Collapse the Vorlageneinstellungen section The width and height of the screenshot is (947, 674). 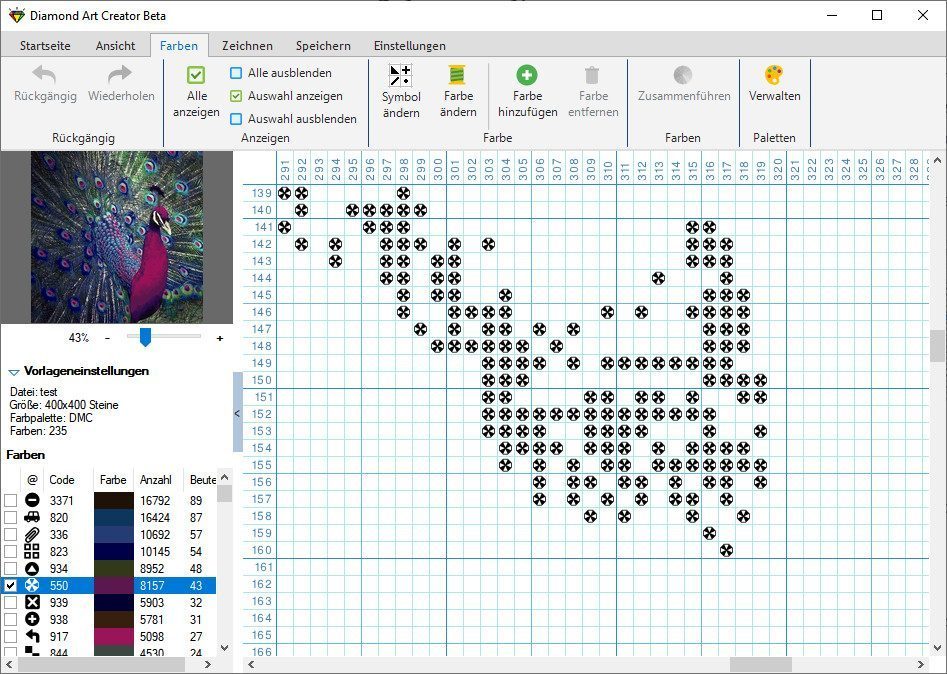tap(14, 371)
